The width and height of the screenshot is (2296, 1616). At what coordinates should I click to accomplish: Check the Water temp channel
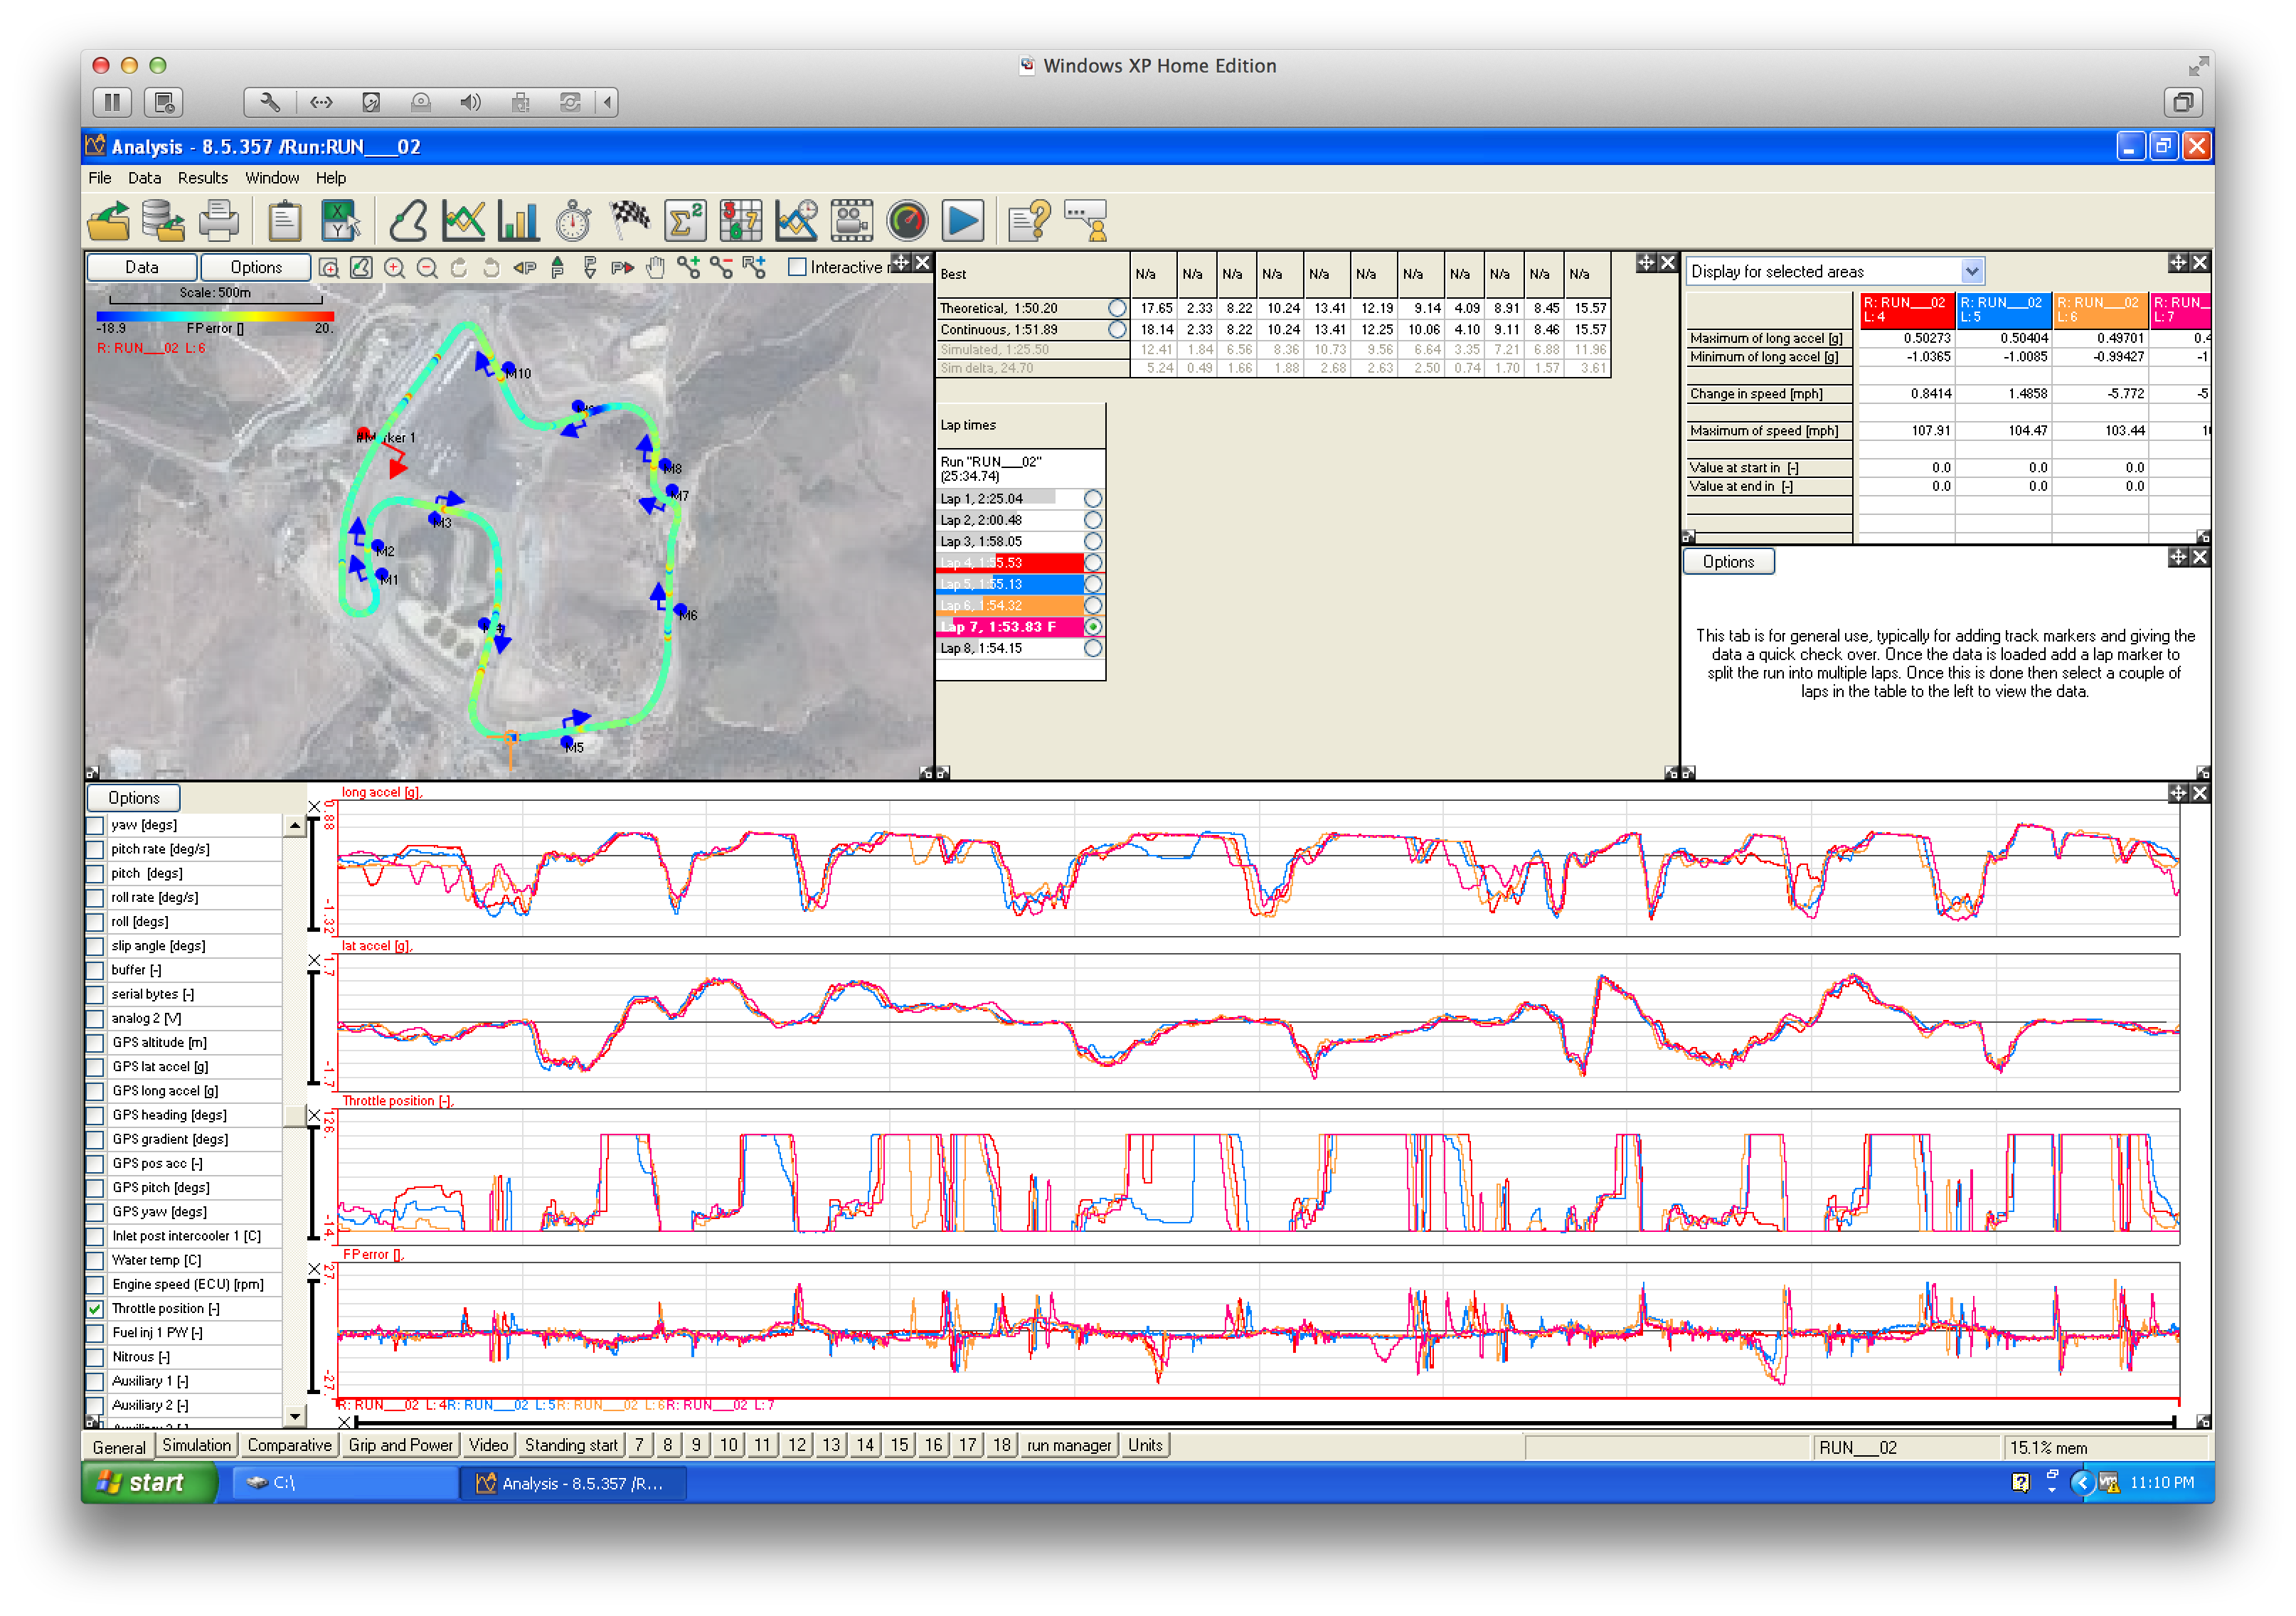click(95, 1260)
